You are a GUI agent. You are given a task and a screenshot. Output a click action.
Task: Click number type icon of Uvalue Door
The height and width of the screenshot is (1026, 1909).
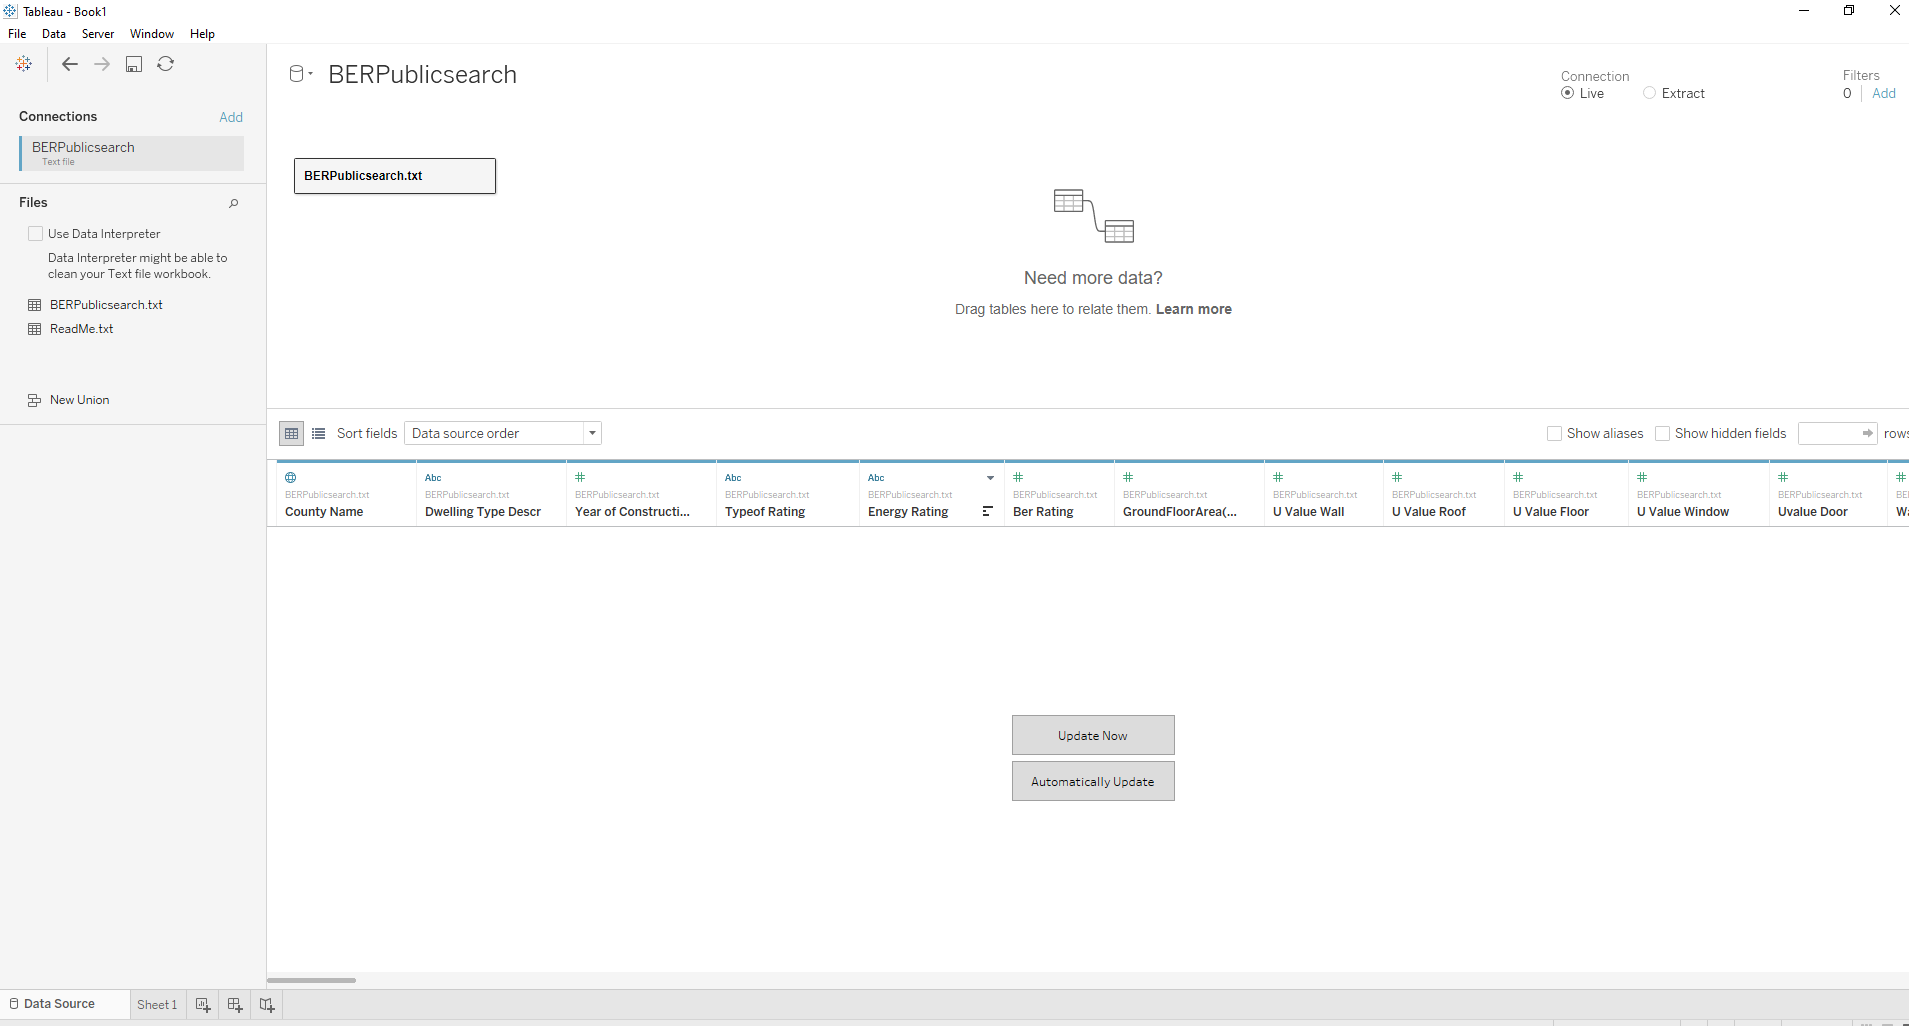(1783, 477)
